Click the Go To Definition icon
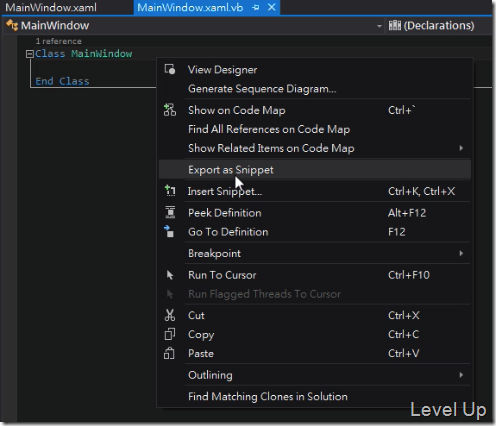 169,231
